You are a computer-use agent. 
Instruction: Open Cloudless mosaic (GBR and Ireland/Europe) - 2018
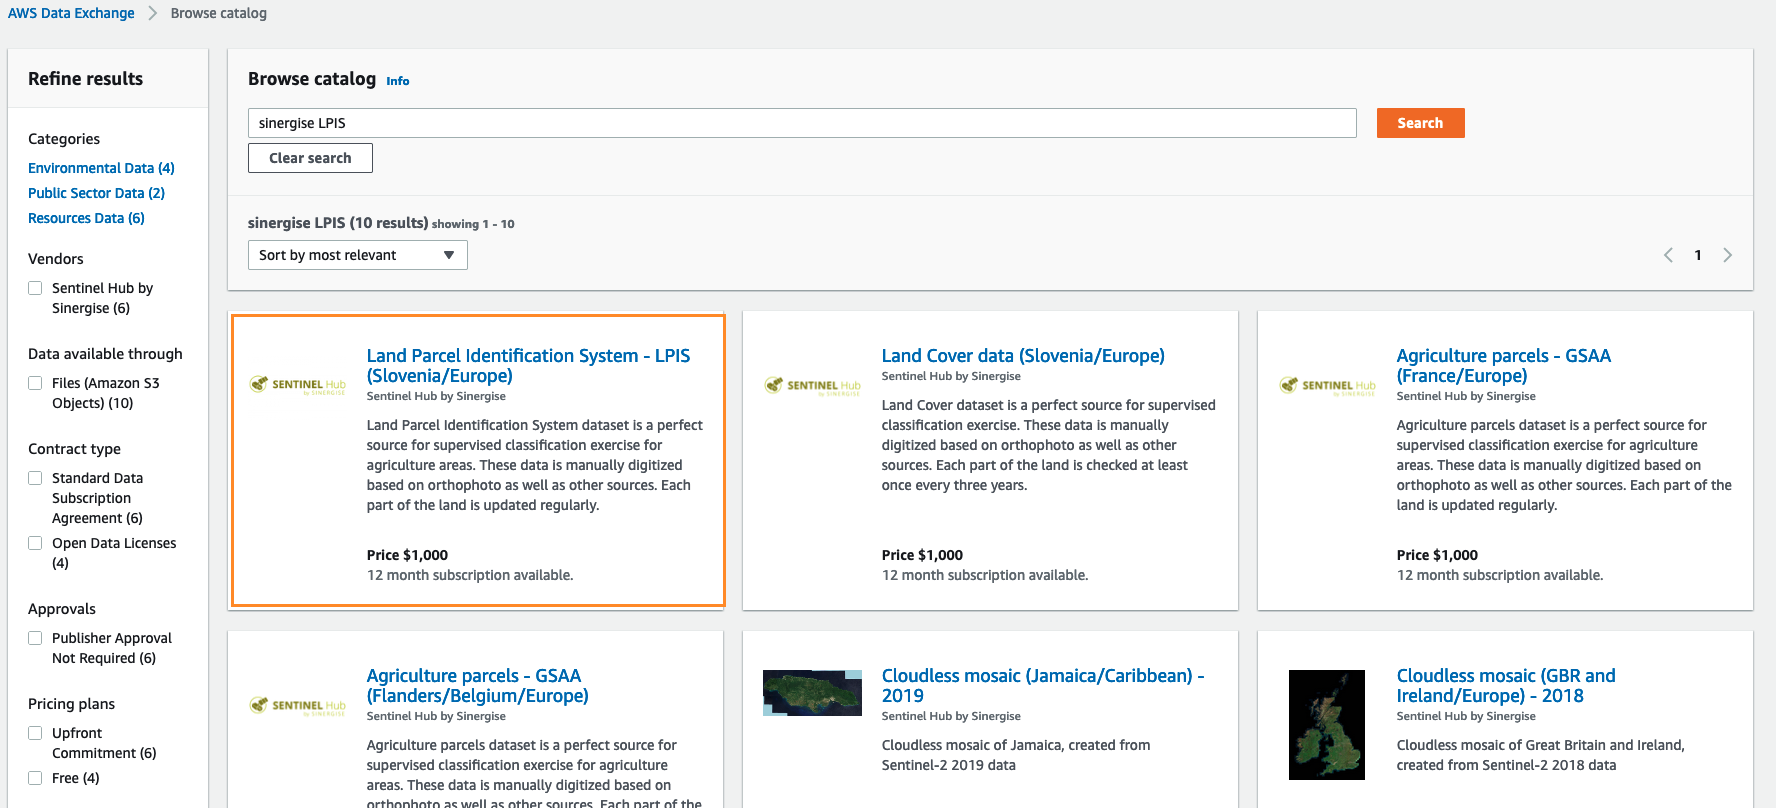tap(1506, 686)
